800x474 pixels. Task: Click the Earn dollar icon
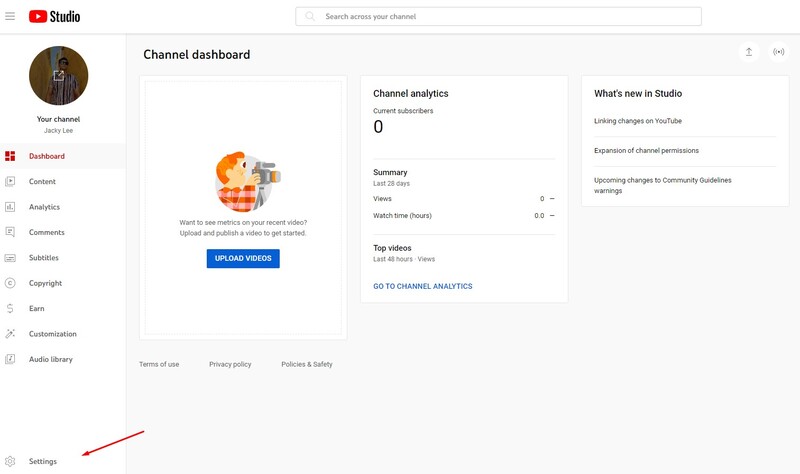coord(10,308)
